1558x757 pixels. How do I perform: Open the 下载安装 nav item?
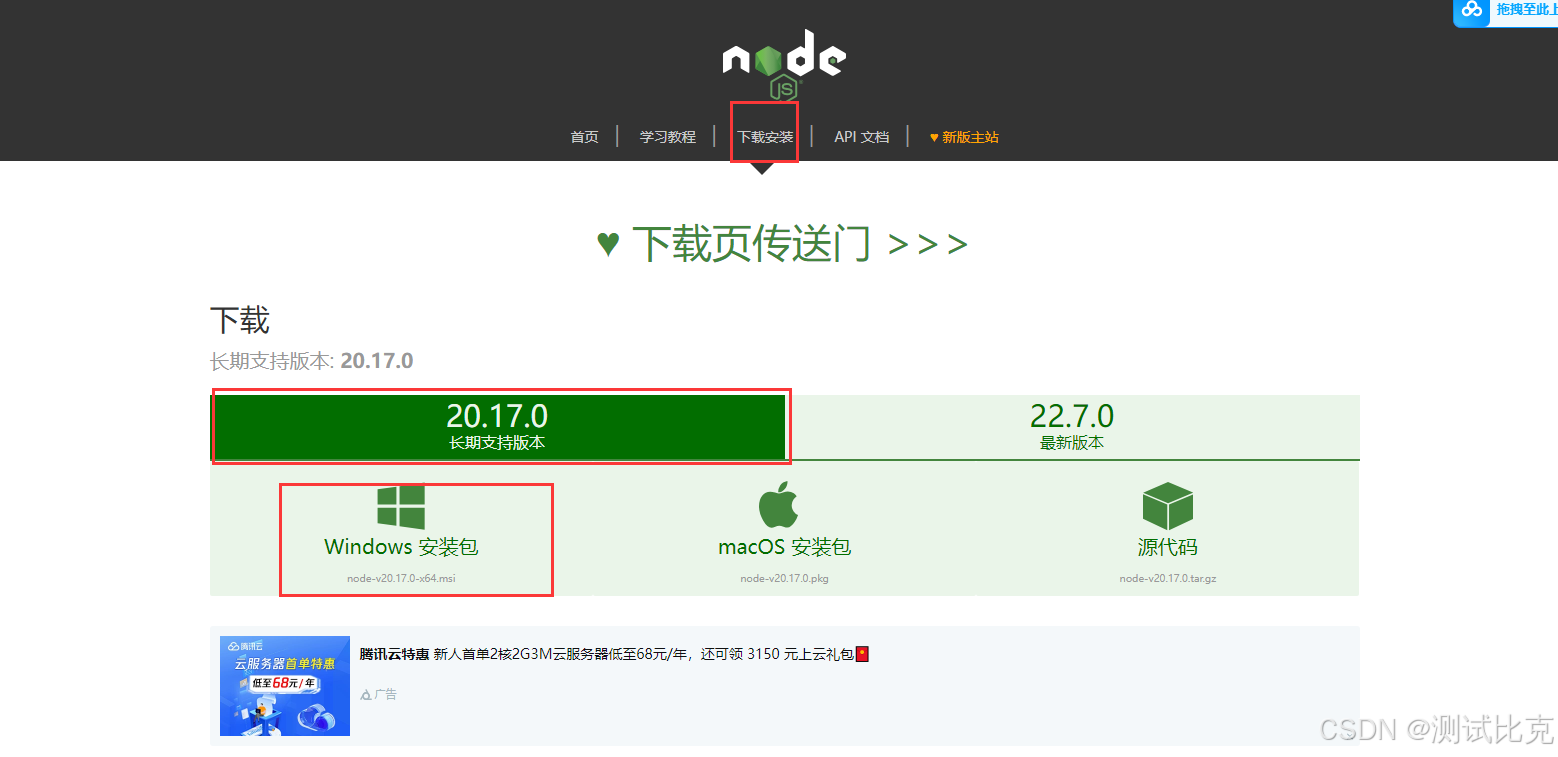point(765,137)
